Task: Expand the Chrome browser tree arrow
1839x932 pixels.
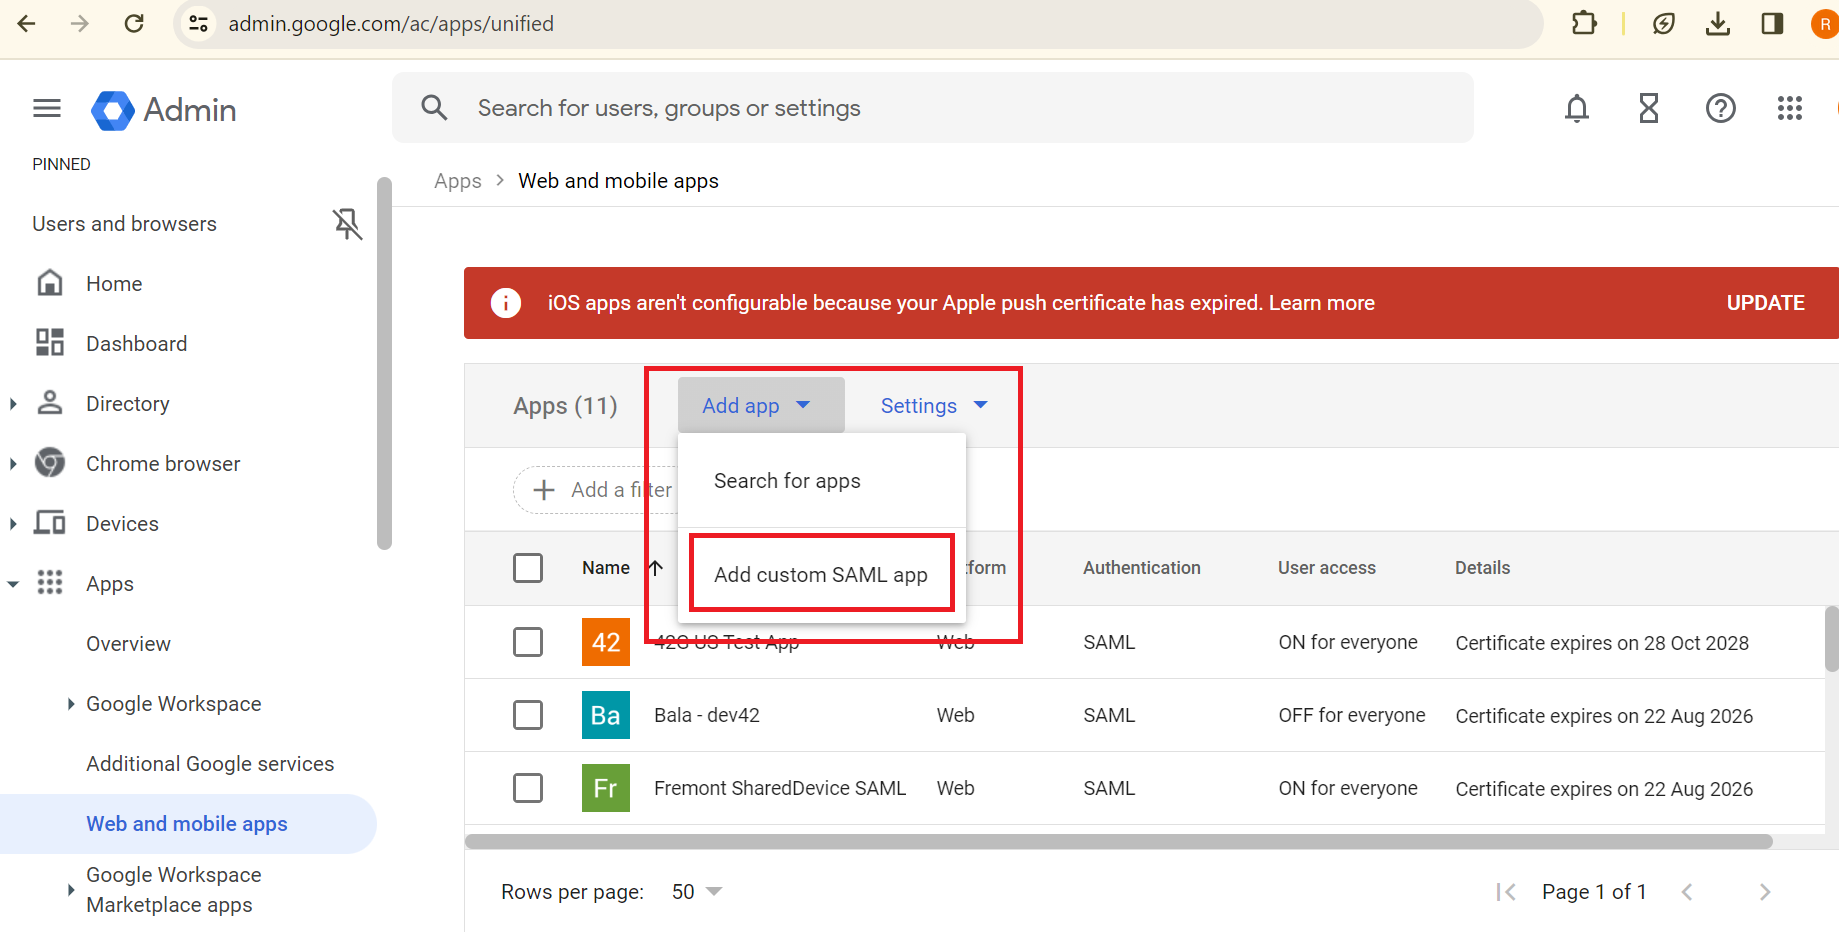Action: coord(13,464)
